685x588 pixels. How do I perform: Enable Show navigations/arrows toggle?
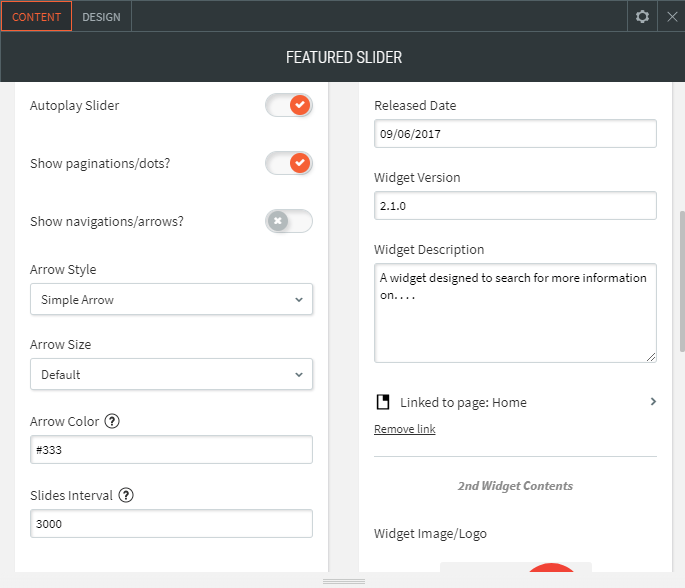(x=289, y=221)
